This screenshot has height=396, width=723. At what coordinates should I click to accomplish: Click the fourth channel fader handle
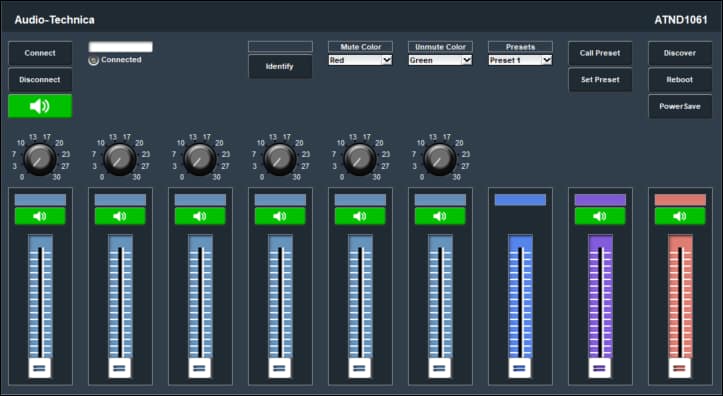pos(280,368)
